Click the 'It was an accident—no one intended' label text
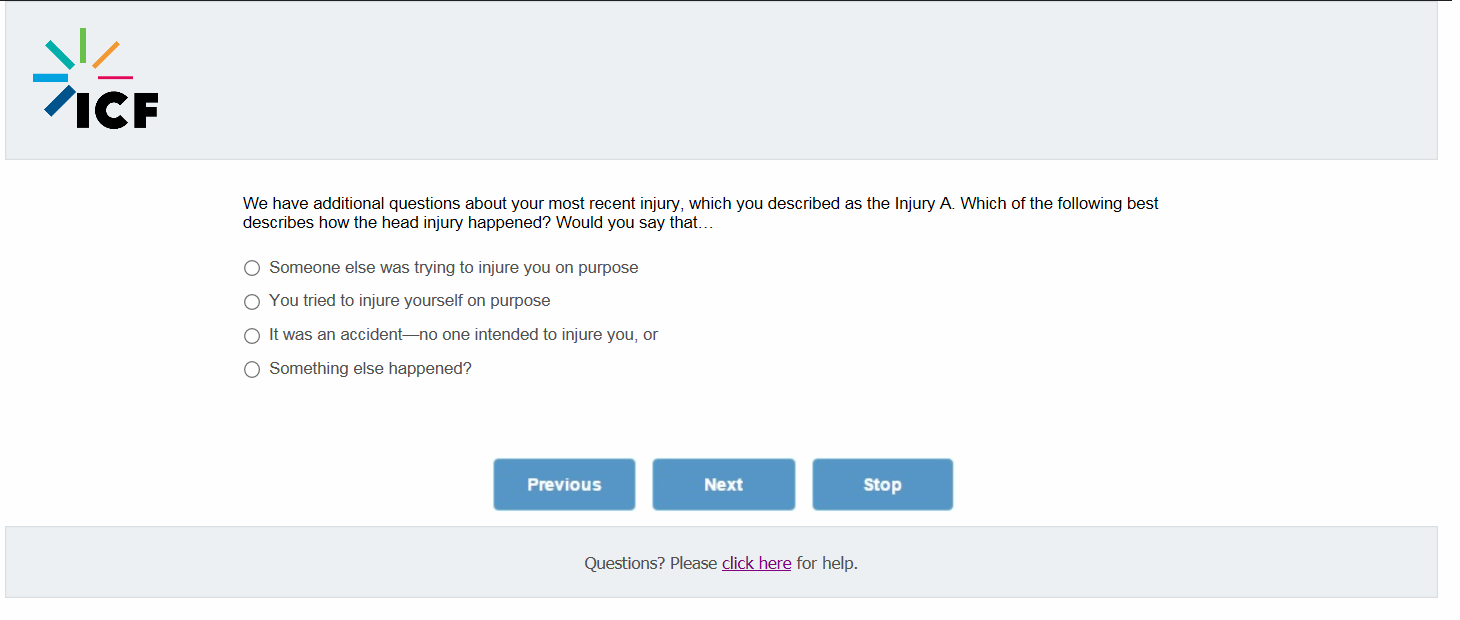This screenshot has height=620, width=1460. (x=463, y=335)
